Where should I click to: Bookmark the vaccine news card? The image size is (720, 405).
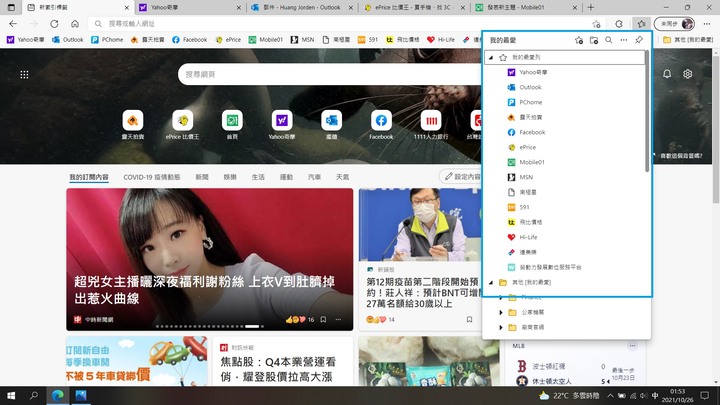point(469,320)
